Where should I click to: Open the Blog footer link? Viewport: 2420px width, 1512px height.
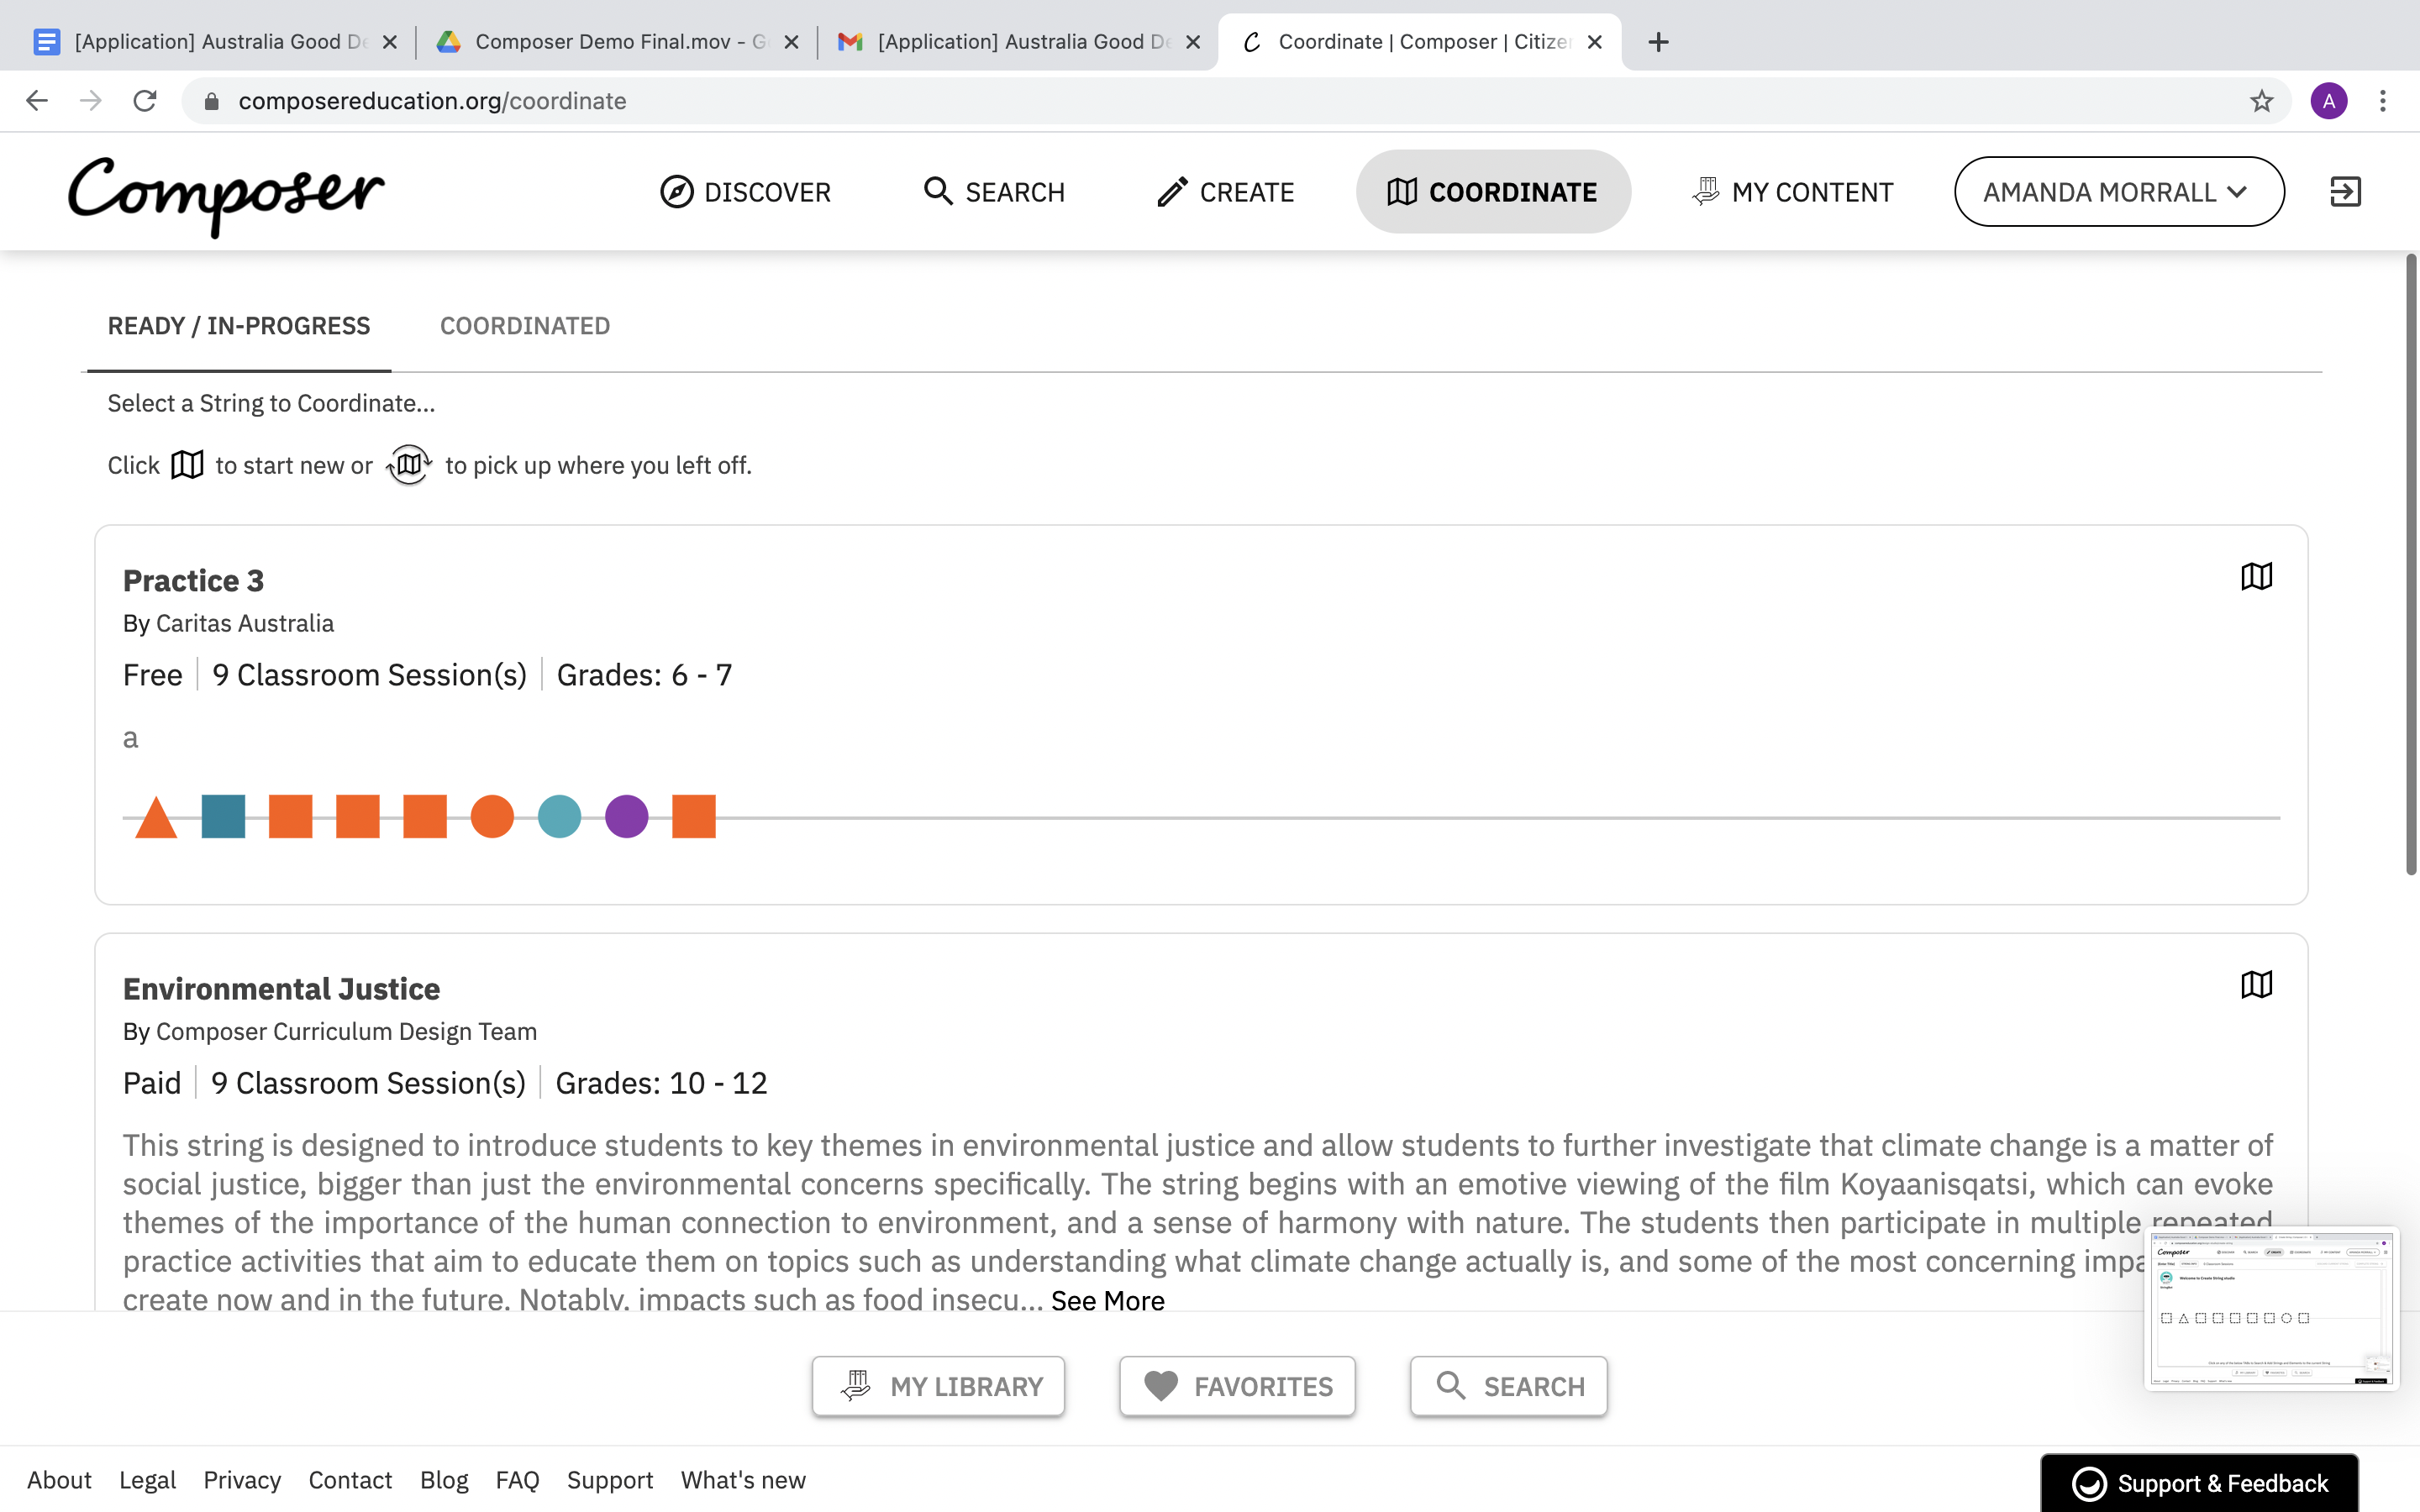click(444, 1480)
